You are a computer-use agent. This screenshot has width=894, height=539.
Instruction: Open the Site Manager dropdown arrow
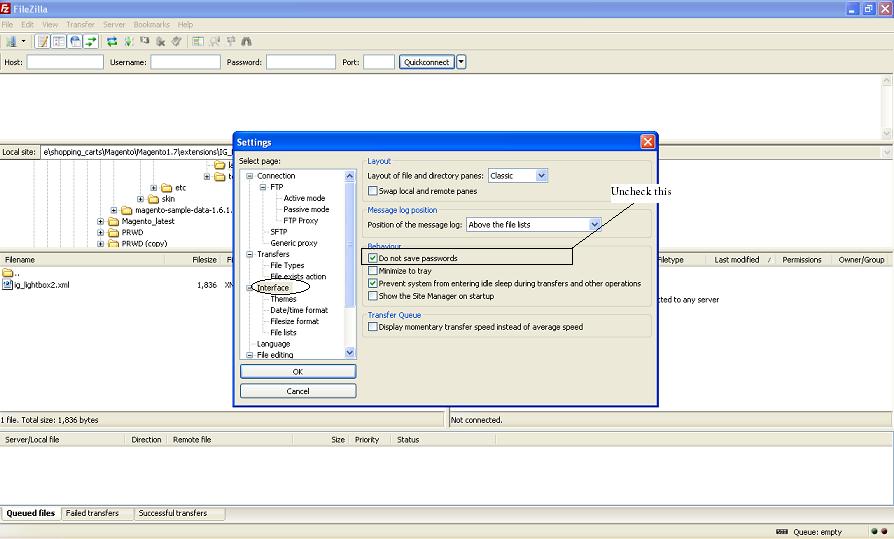coord(23,41)
